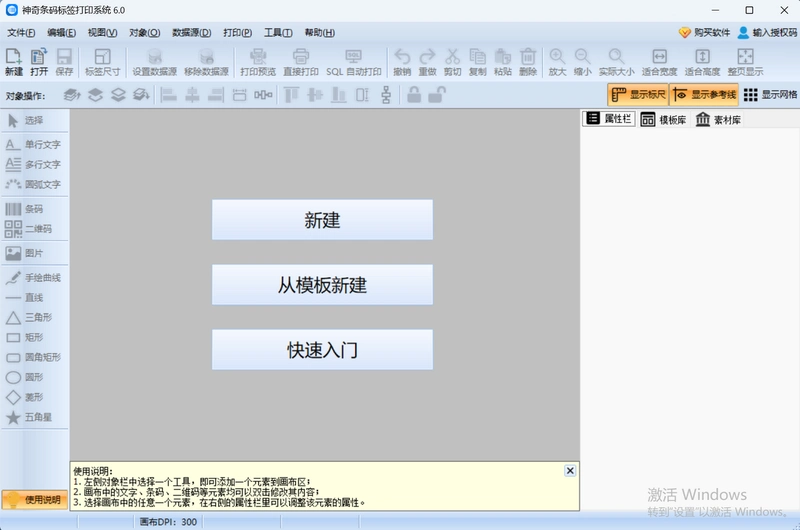Switch to the 素材库 tab
This screenshot has width=800, height=530.
pos(718,120)
